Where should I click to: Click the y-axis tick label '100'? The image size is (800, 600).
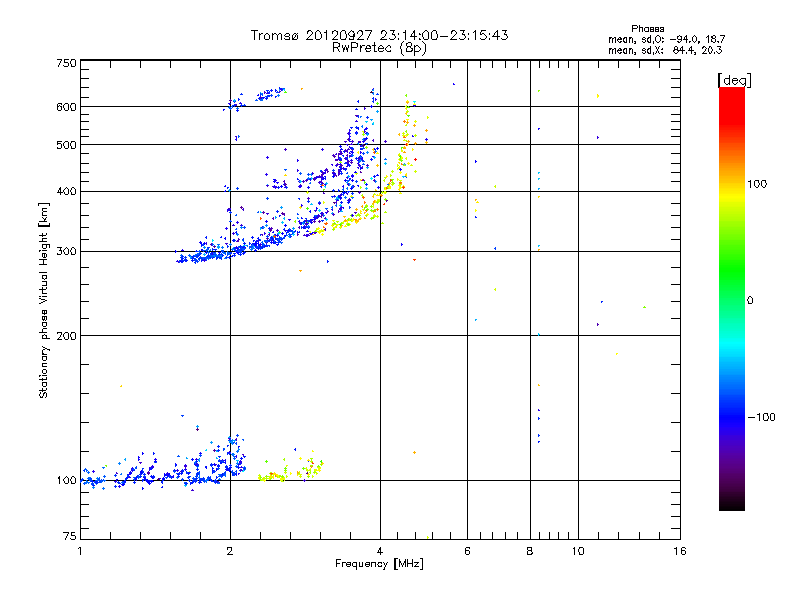[67, 481]
